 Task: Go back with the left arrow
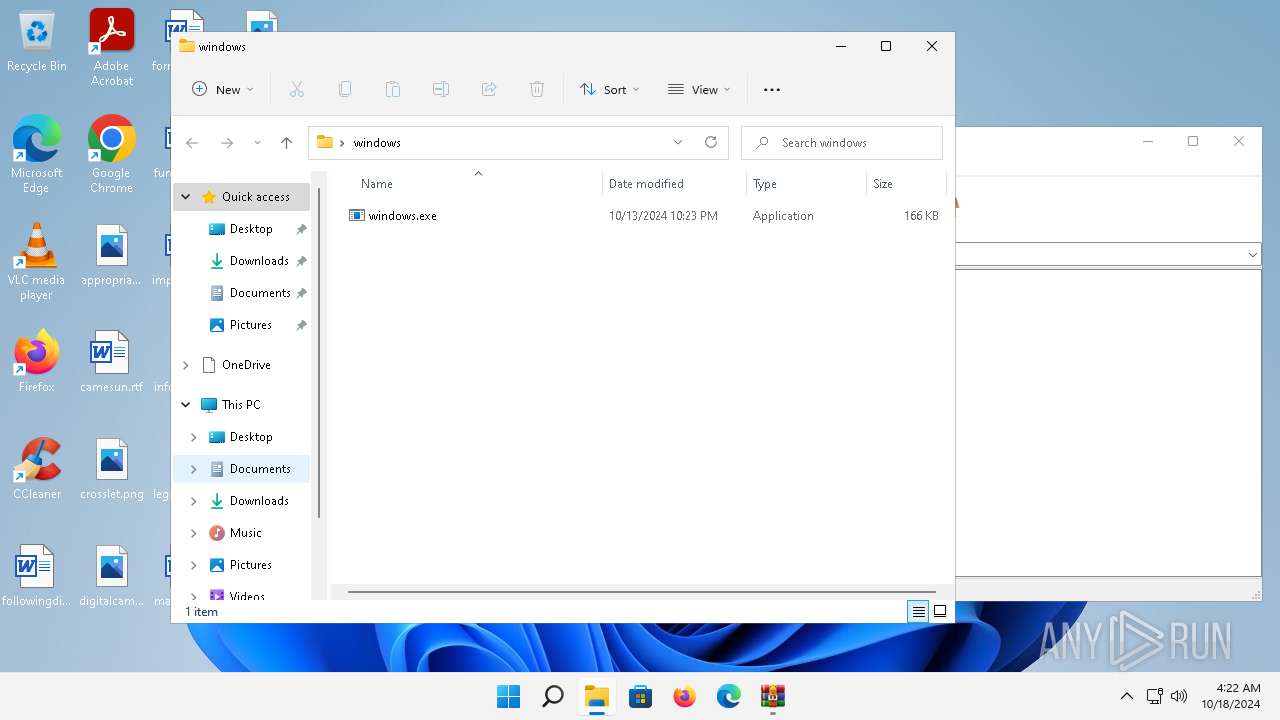(x=192, y=143)
